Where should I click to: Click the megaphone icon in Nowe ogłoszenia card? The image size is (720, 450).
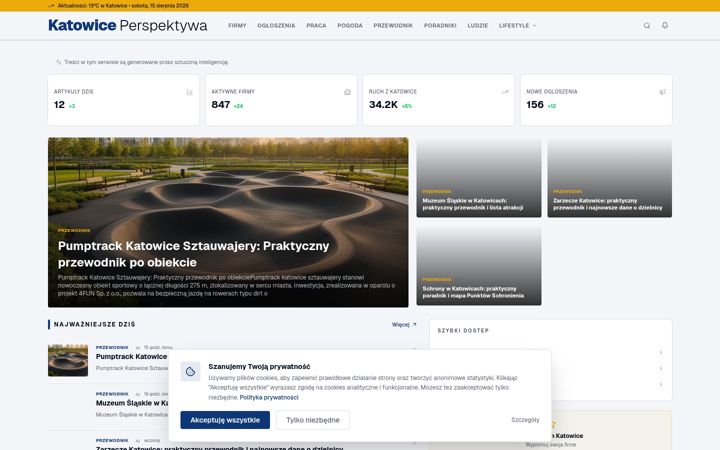point(663,92)
